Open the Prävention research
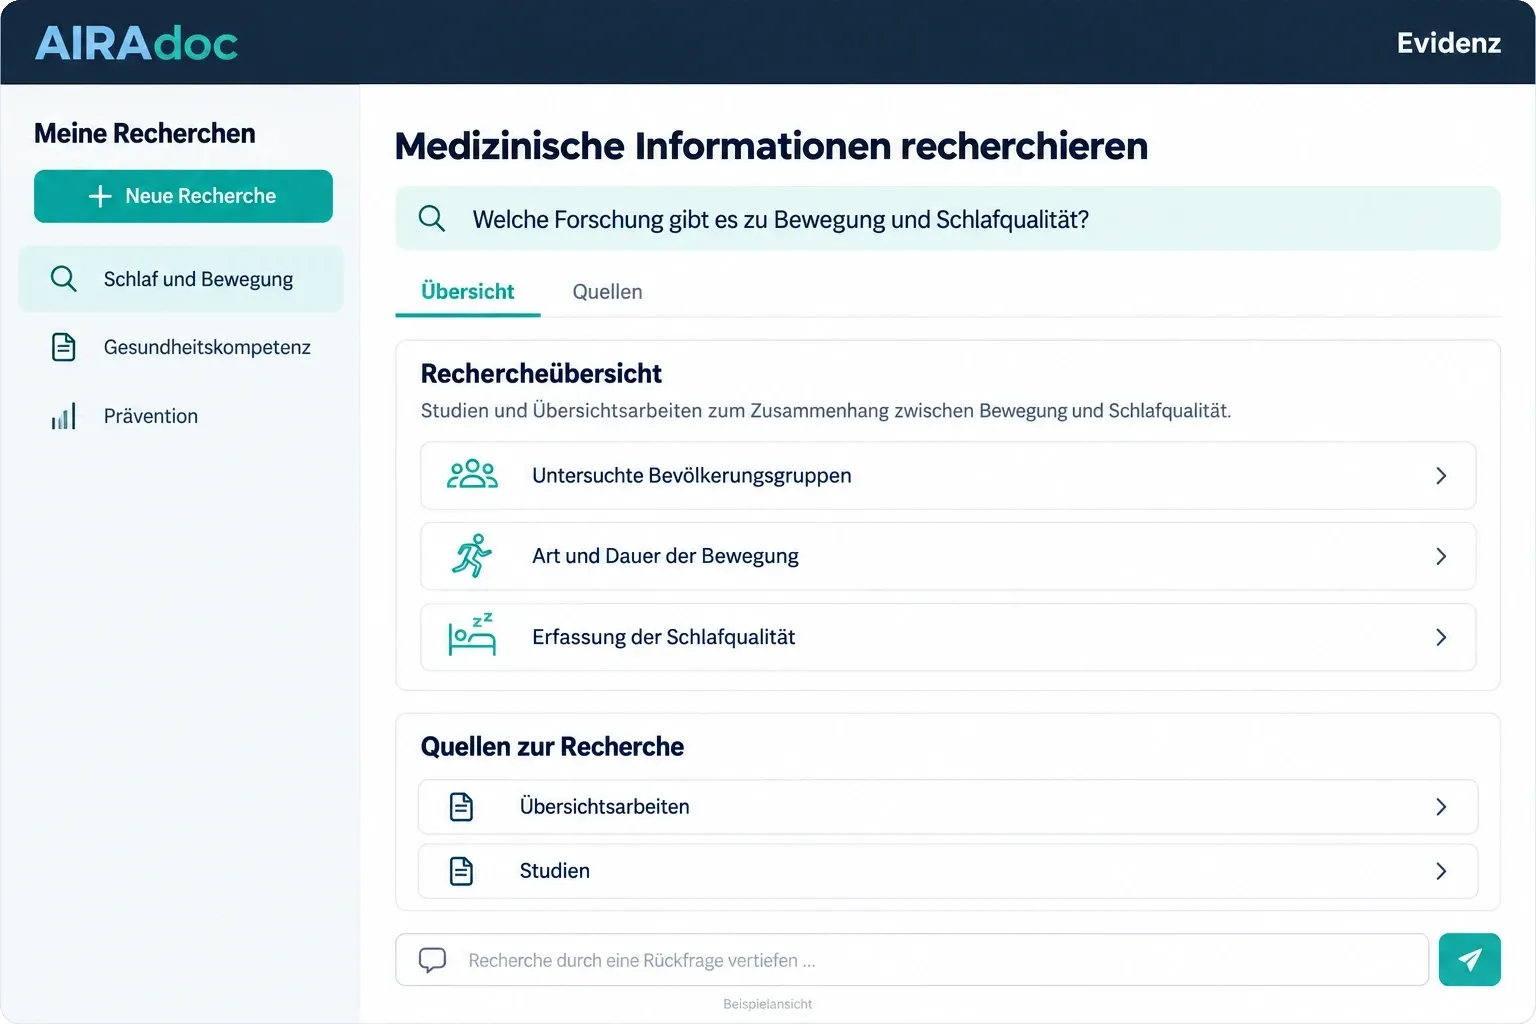 point(181,416)
